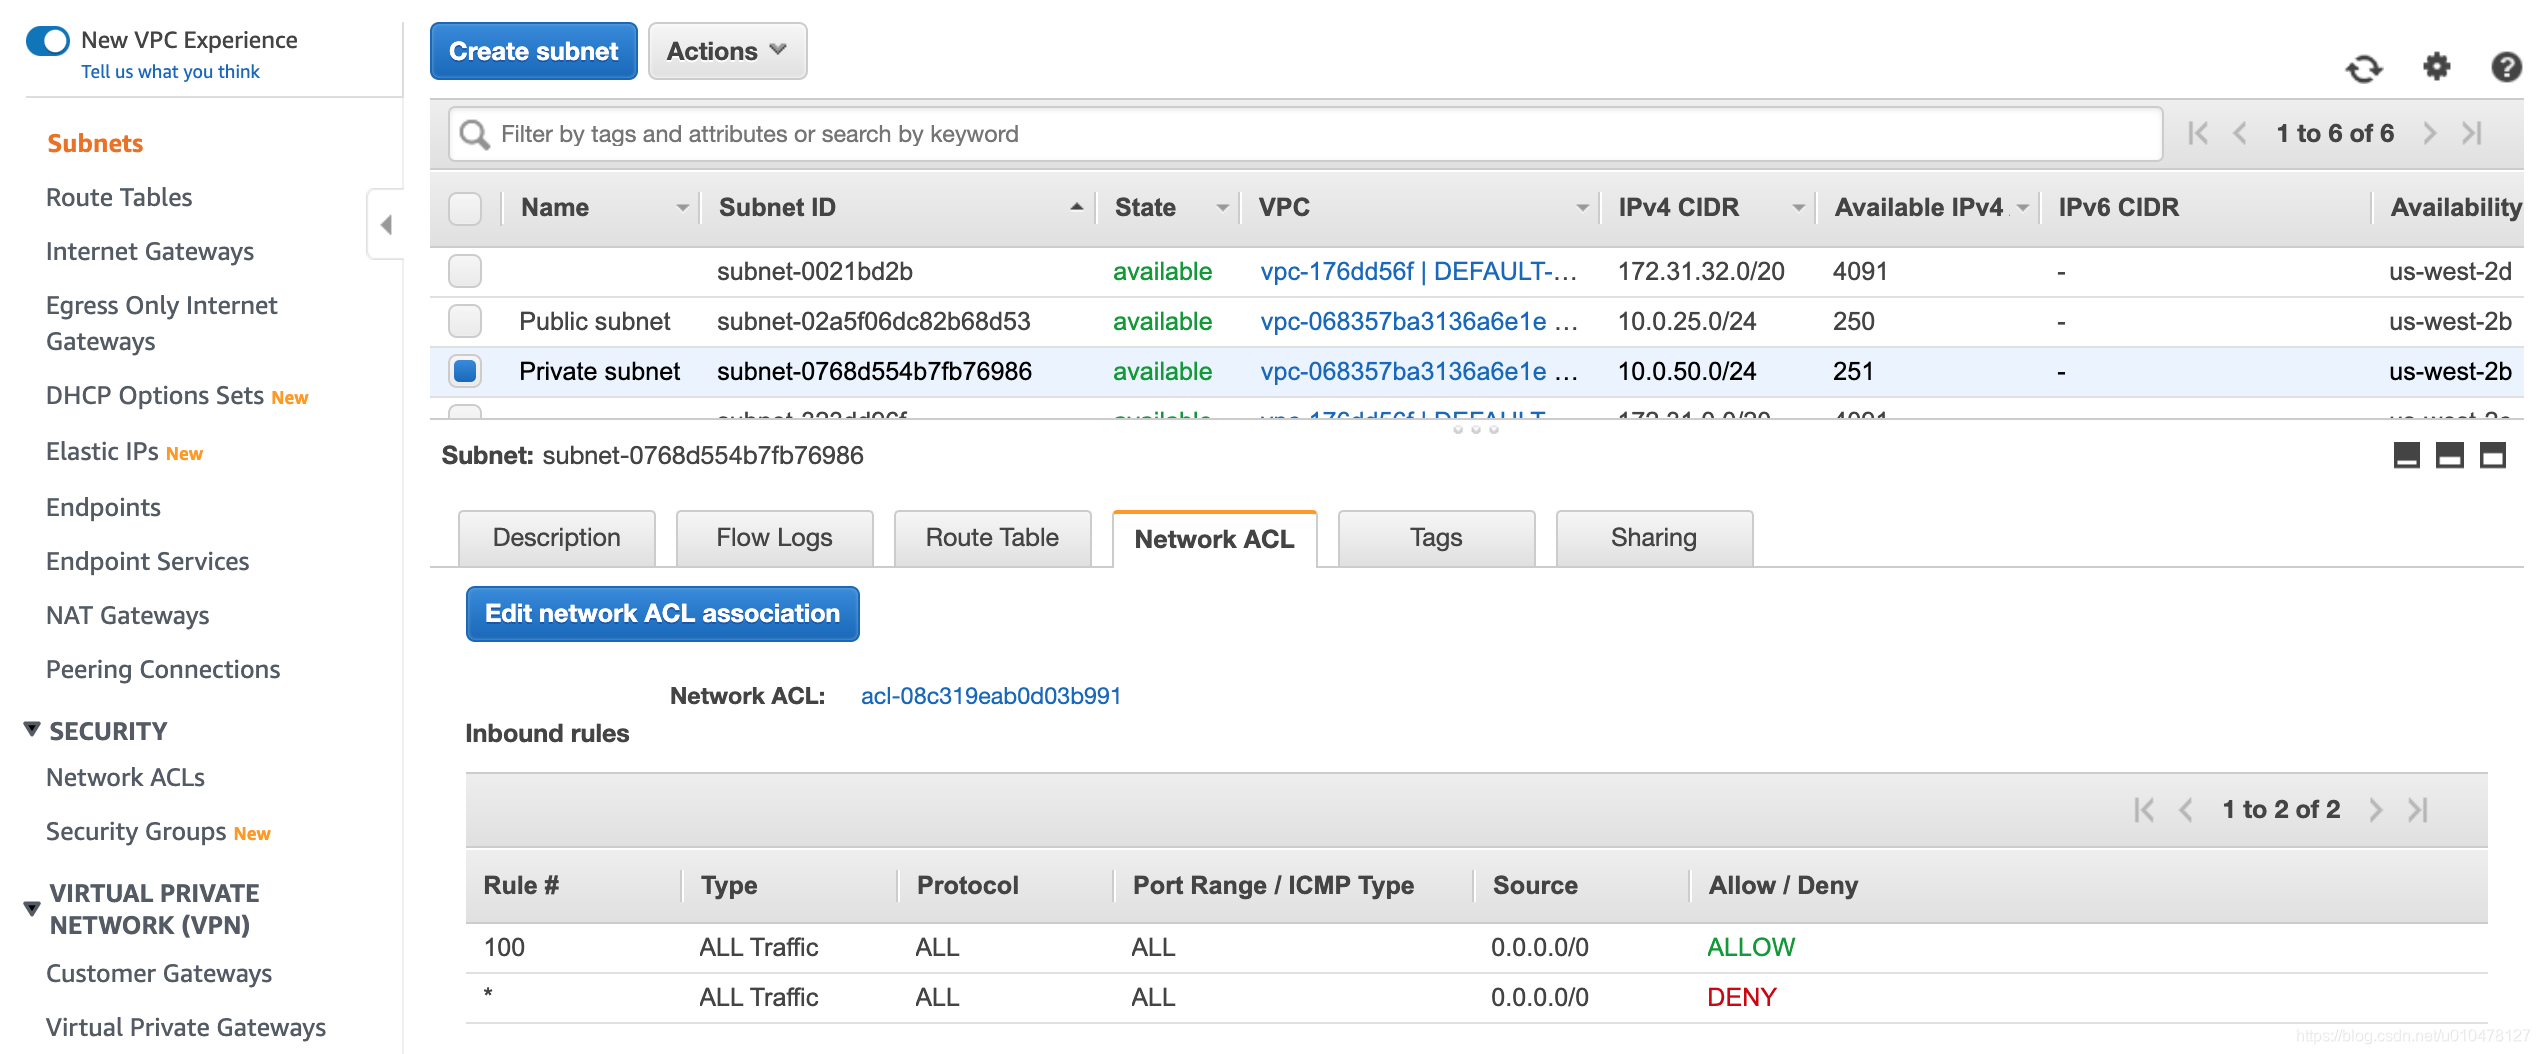
Task: Go to first page of subnets list
Action: click(2198, 133)
